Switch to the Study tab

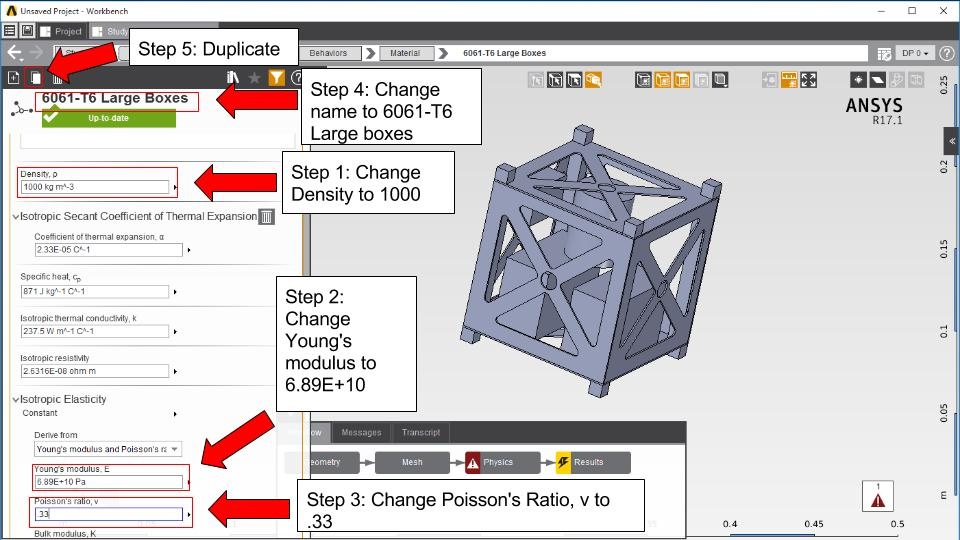pos(111,31)
